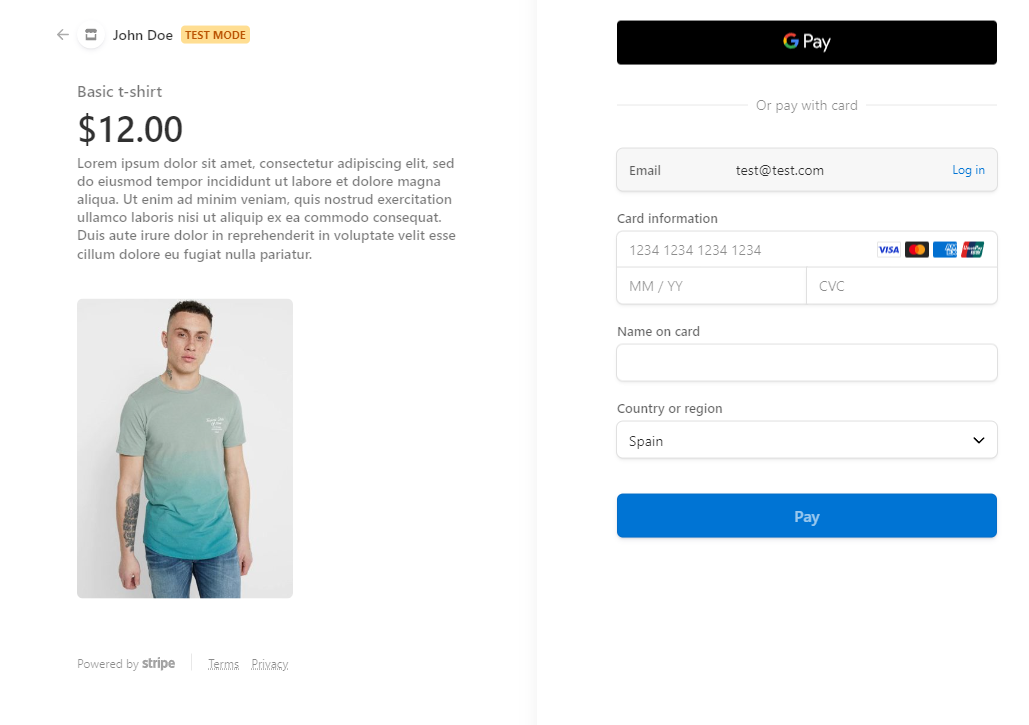This screenshot has width=1029, height=725.
Task: Click the American Express icon
Action: pos(944,250)
